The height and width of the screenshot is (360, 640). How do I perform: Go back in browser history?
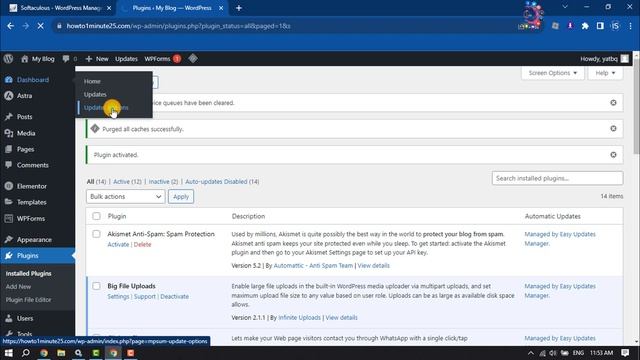click(11, 26)
